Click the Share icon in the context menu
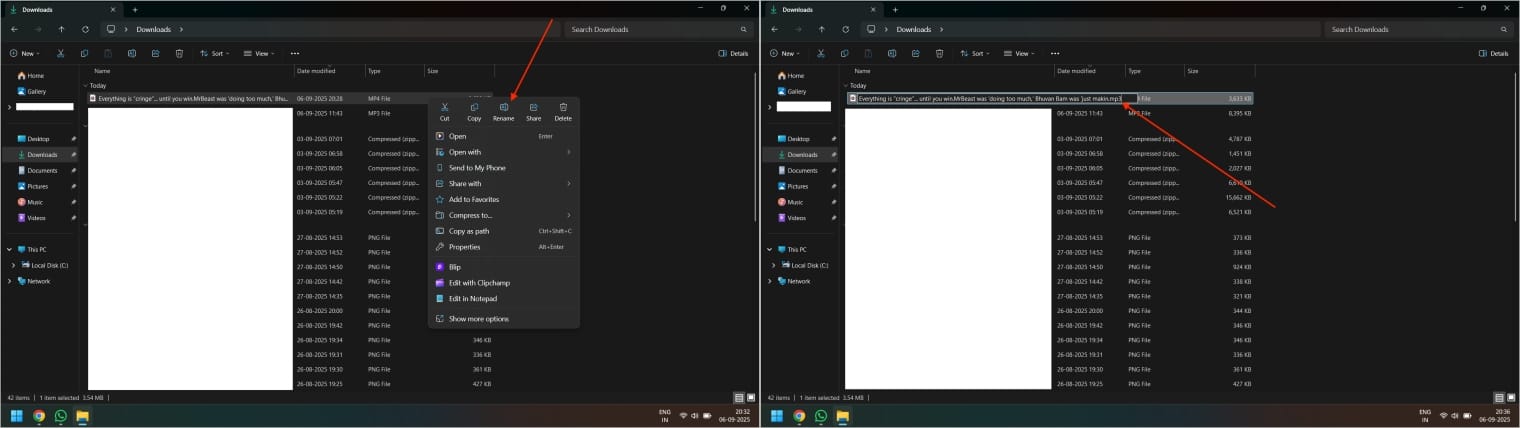The height and width of the screenshot is (428, 1520). 534,107
